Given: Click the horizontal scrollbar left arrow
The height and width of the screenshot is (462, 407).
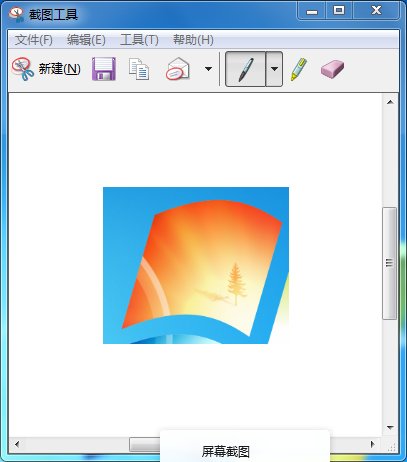Looking at the screenshot, I should 17,444.
